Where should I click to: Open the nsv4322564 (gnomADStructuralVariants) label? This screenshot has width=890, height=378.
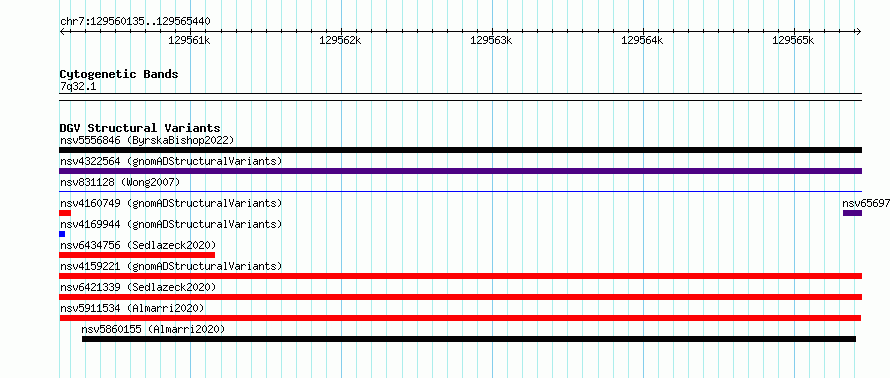(x=171, y=161)
